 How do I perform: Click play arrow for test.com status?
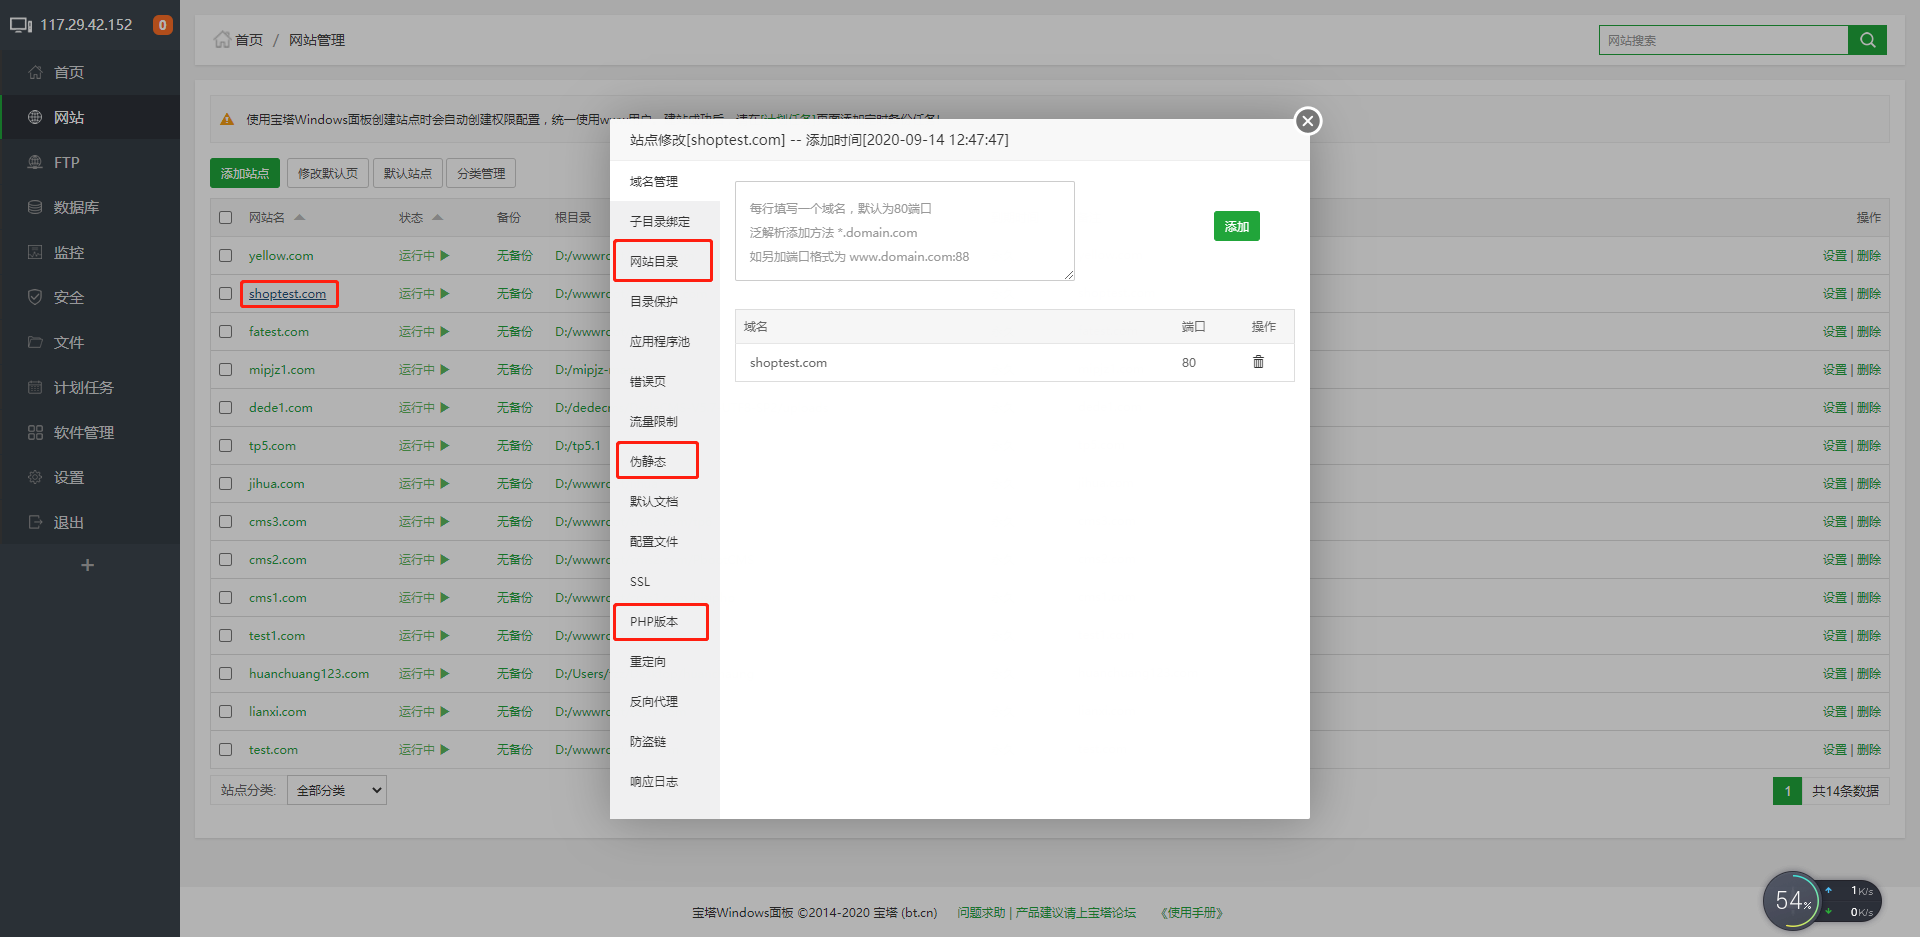pyautogui.click(x=445, y=750)
